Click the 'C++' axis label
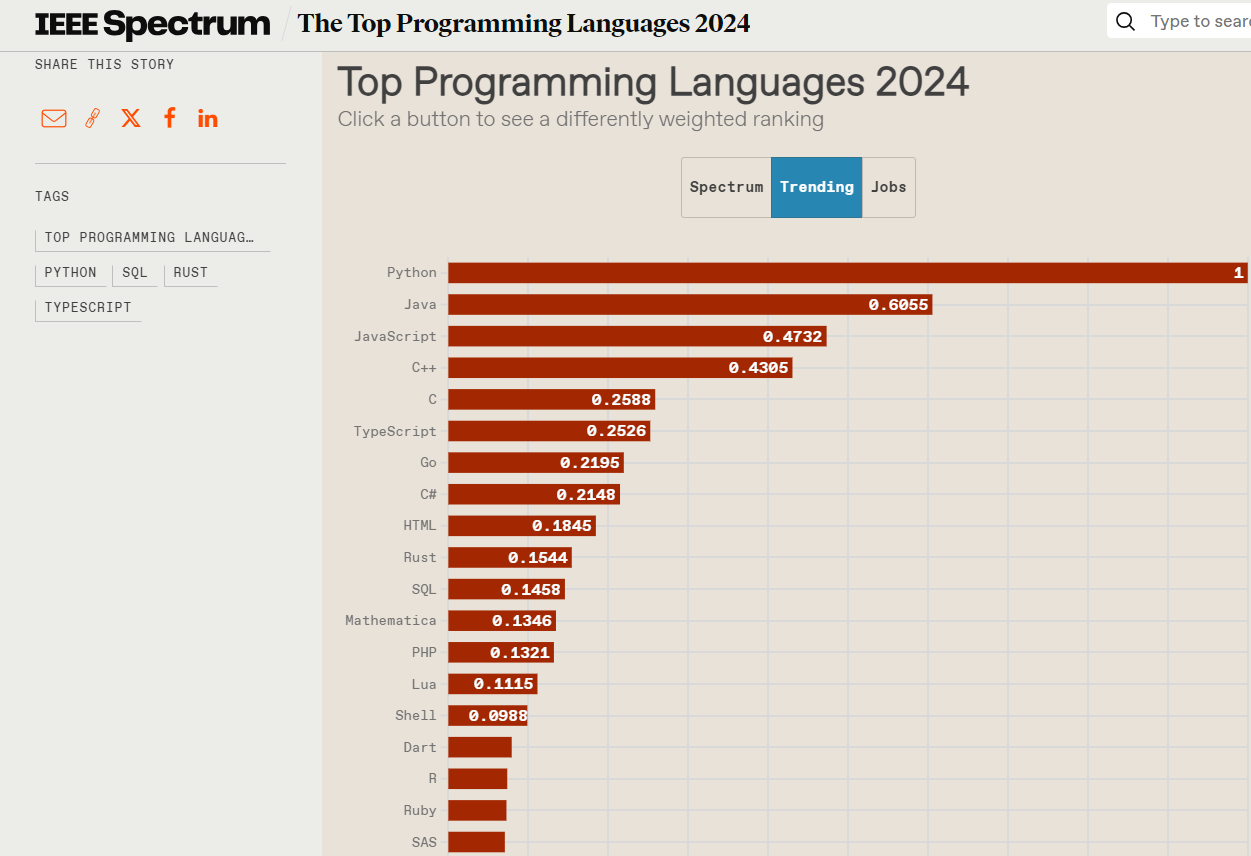 [x=425, y=368]
